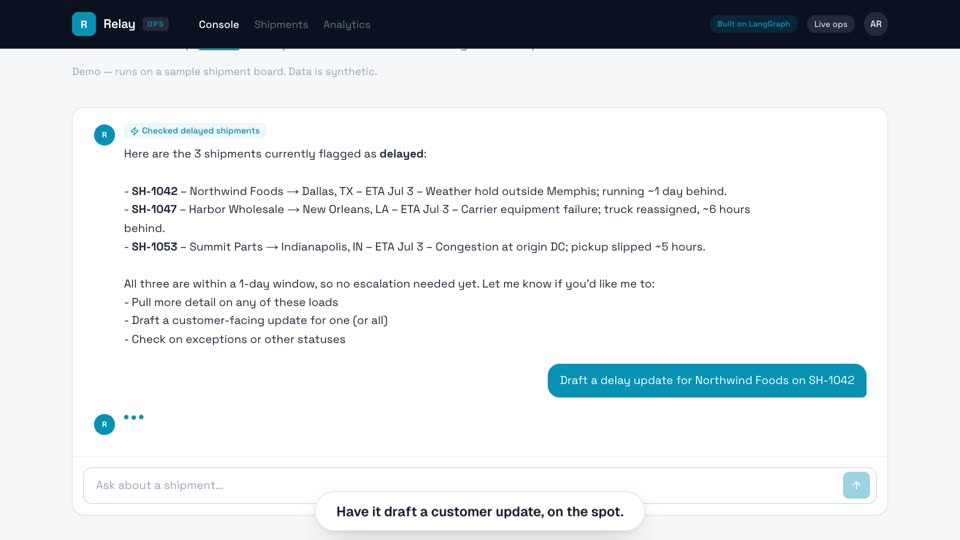
Task: Open the AR user avatar
Action: click(x=876, y=24)
